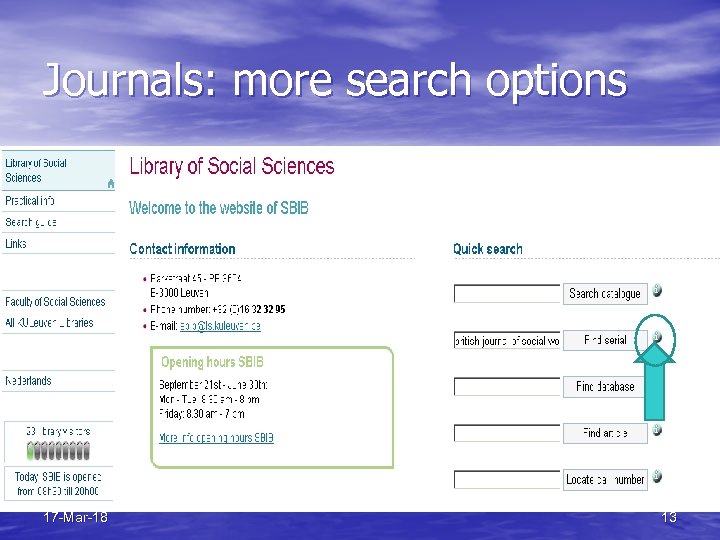720x540 pixels.
Task: Click the Locate call number button
Action: (605, 479)
